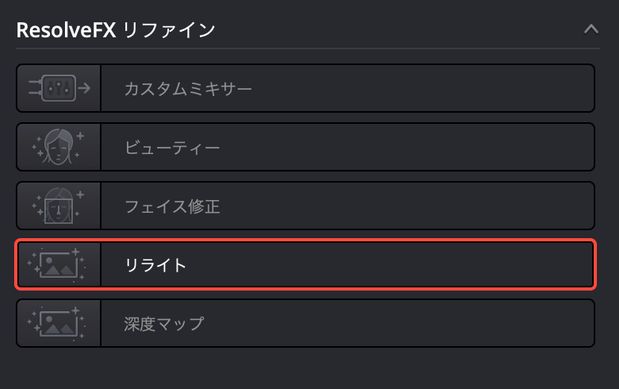
Task: Click the output arrow on the mixer icon
Action: [x=84, y=88]
